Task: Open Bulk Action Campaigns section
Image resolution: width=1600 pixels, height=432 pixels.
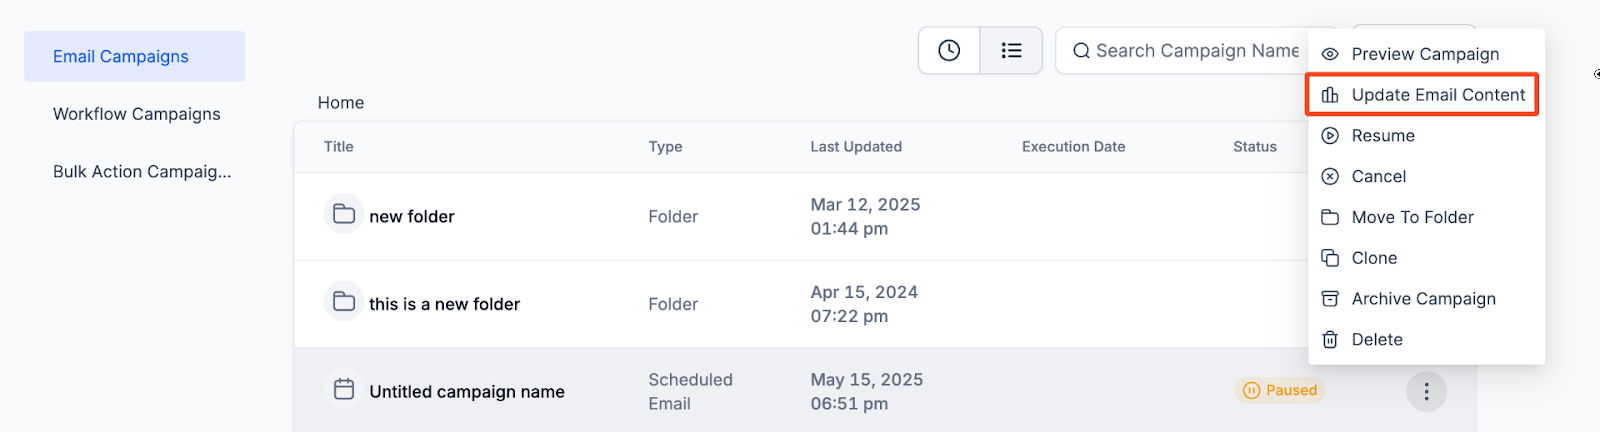Action: 142,172
